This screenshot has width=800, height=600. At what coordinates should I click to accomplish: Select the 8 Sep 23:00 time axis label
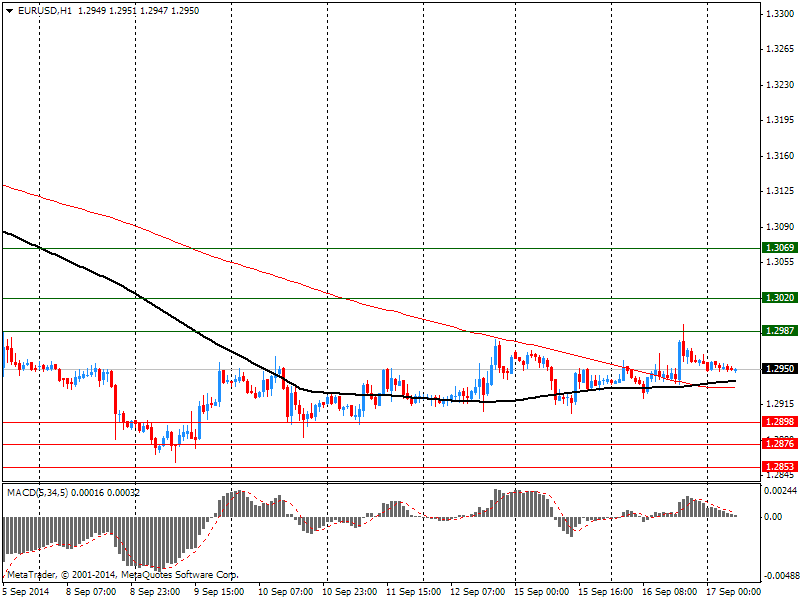click(x=155, y=591)
